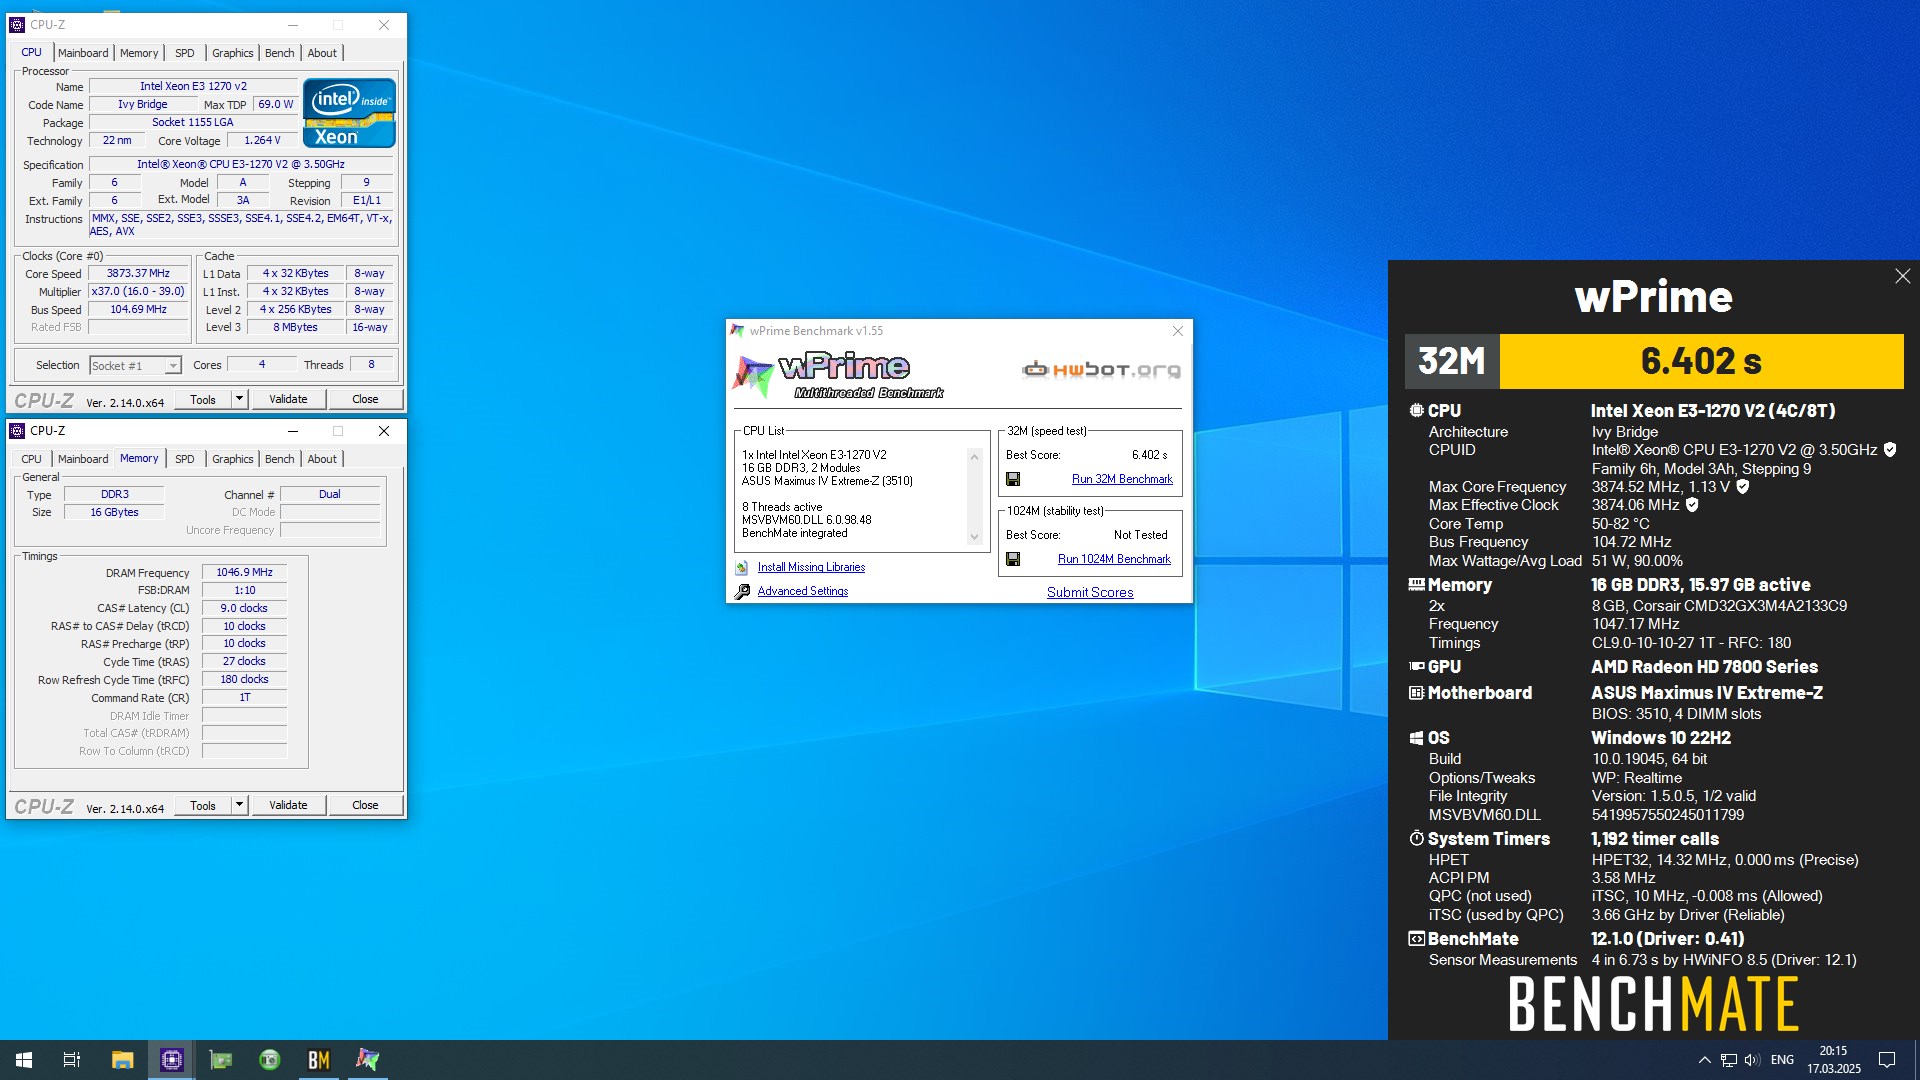Screen dimensions: 1920x1080
Task: Click the DRAM Frequency value 1046.9 MHz
Action: pos(244,572)
